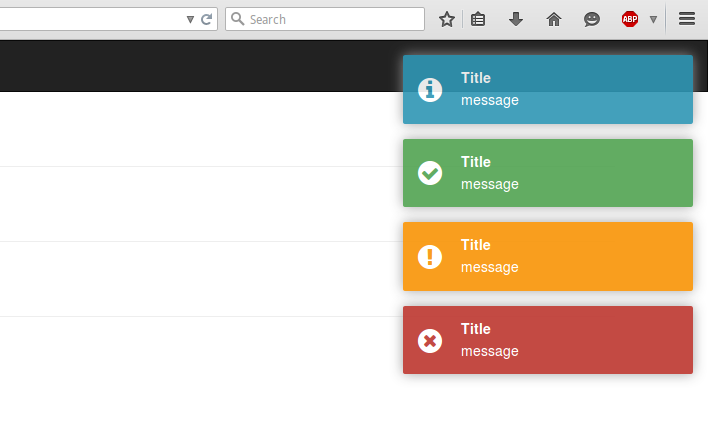Viewport: 708px width, 430px height.
Task: Click the Title of the blue info toast
Action: (x=476, y=78)
